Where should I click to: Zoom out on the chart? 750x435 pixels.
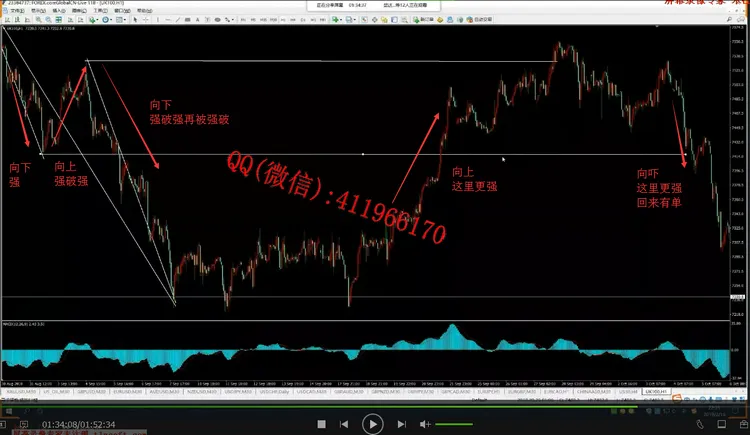(x=48, y=20)
